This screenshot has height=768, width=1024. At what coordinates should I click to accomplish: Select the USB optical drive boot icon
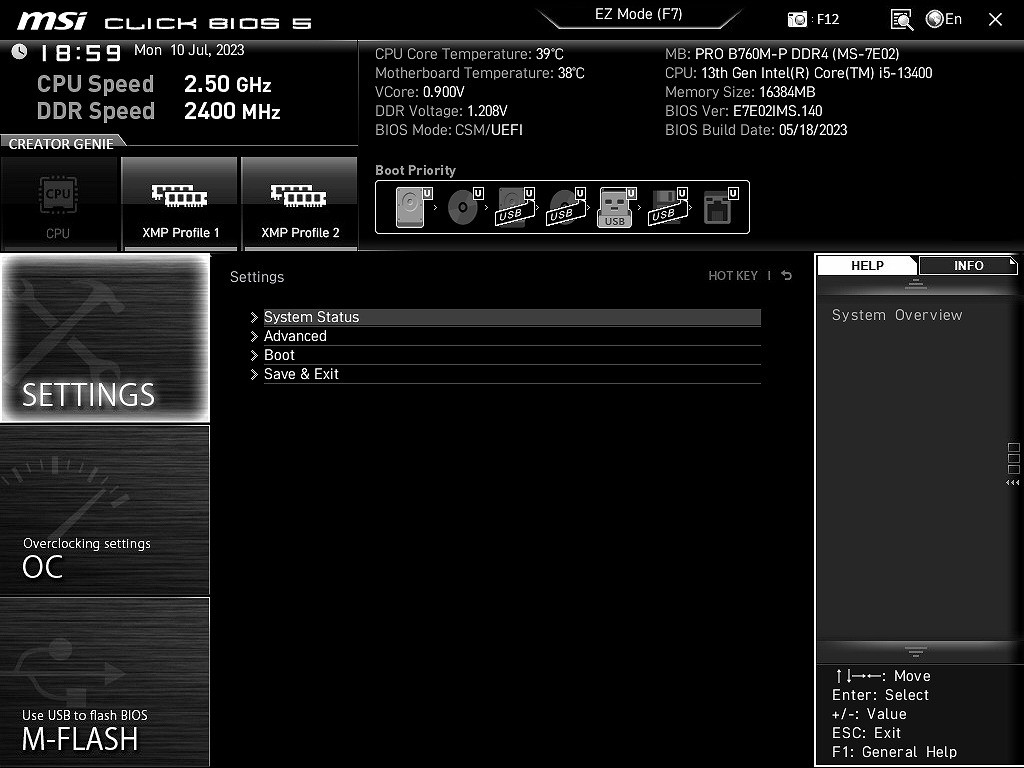pyautogui.click(x=566, y=207)
